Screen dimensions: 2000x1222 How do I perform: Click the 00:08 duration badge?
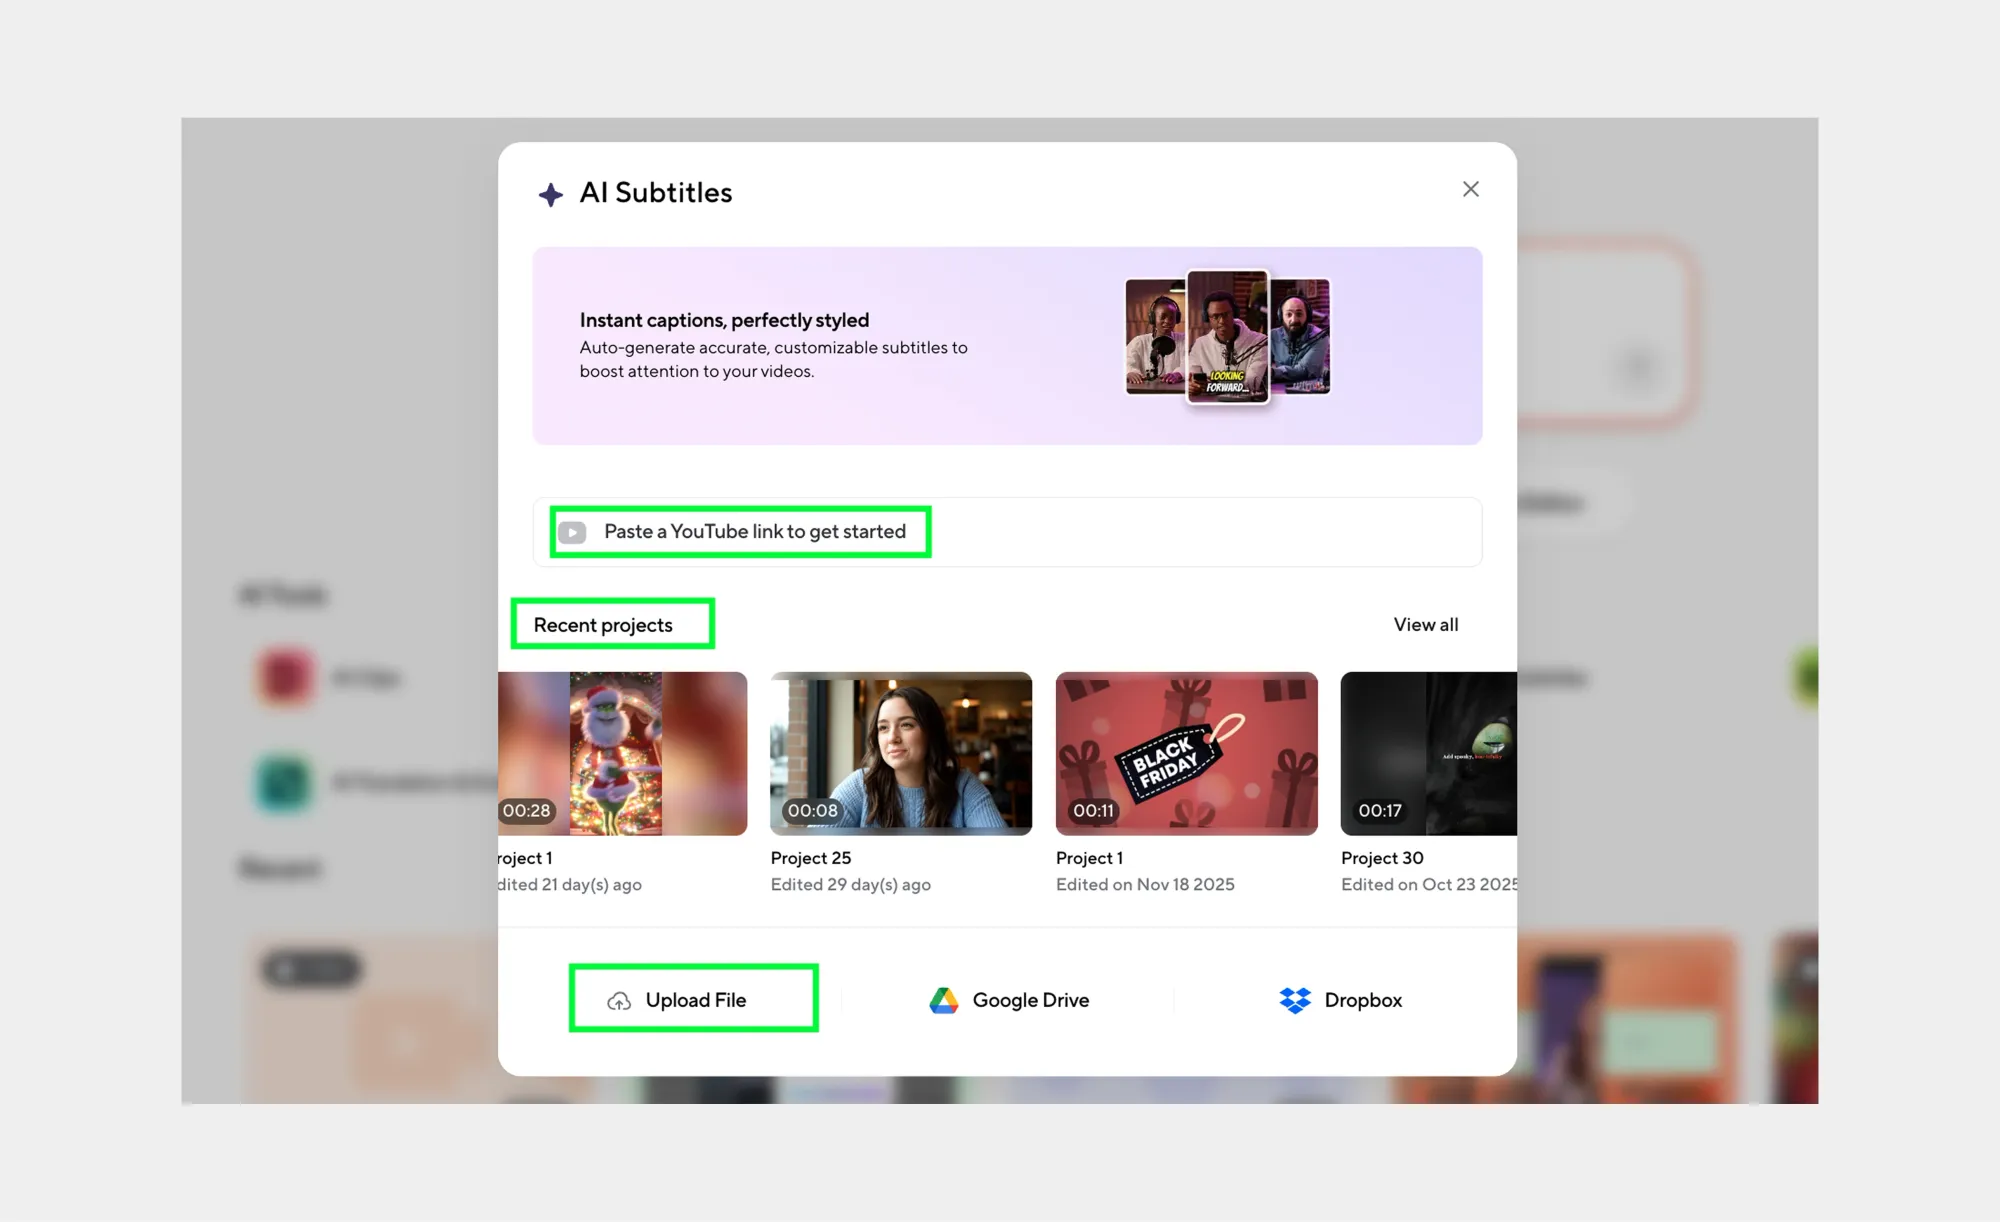point(812,811)
